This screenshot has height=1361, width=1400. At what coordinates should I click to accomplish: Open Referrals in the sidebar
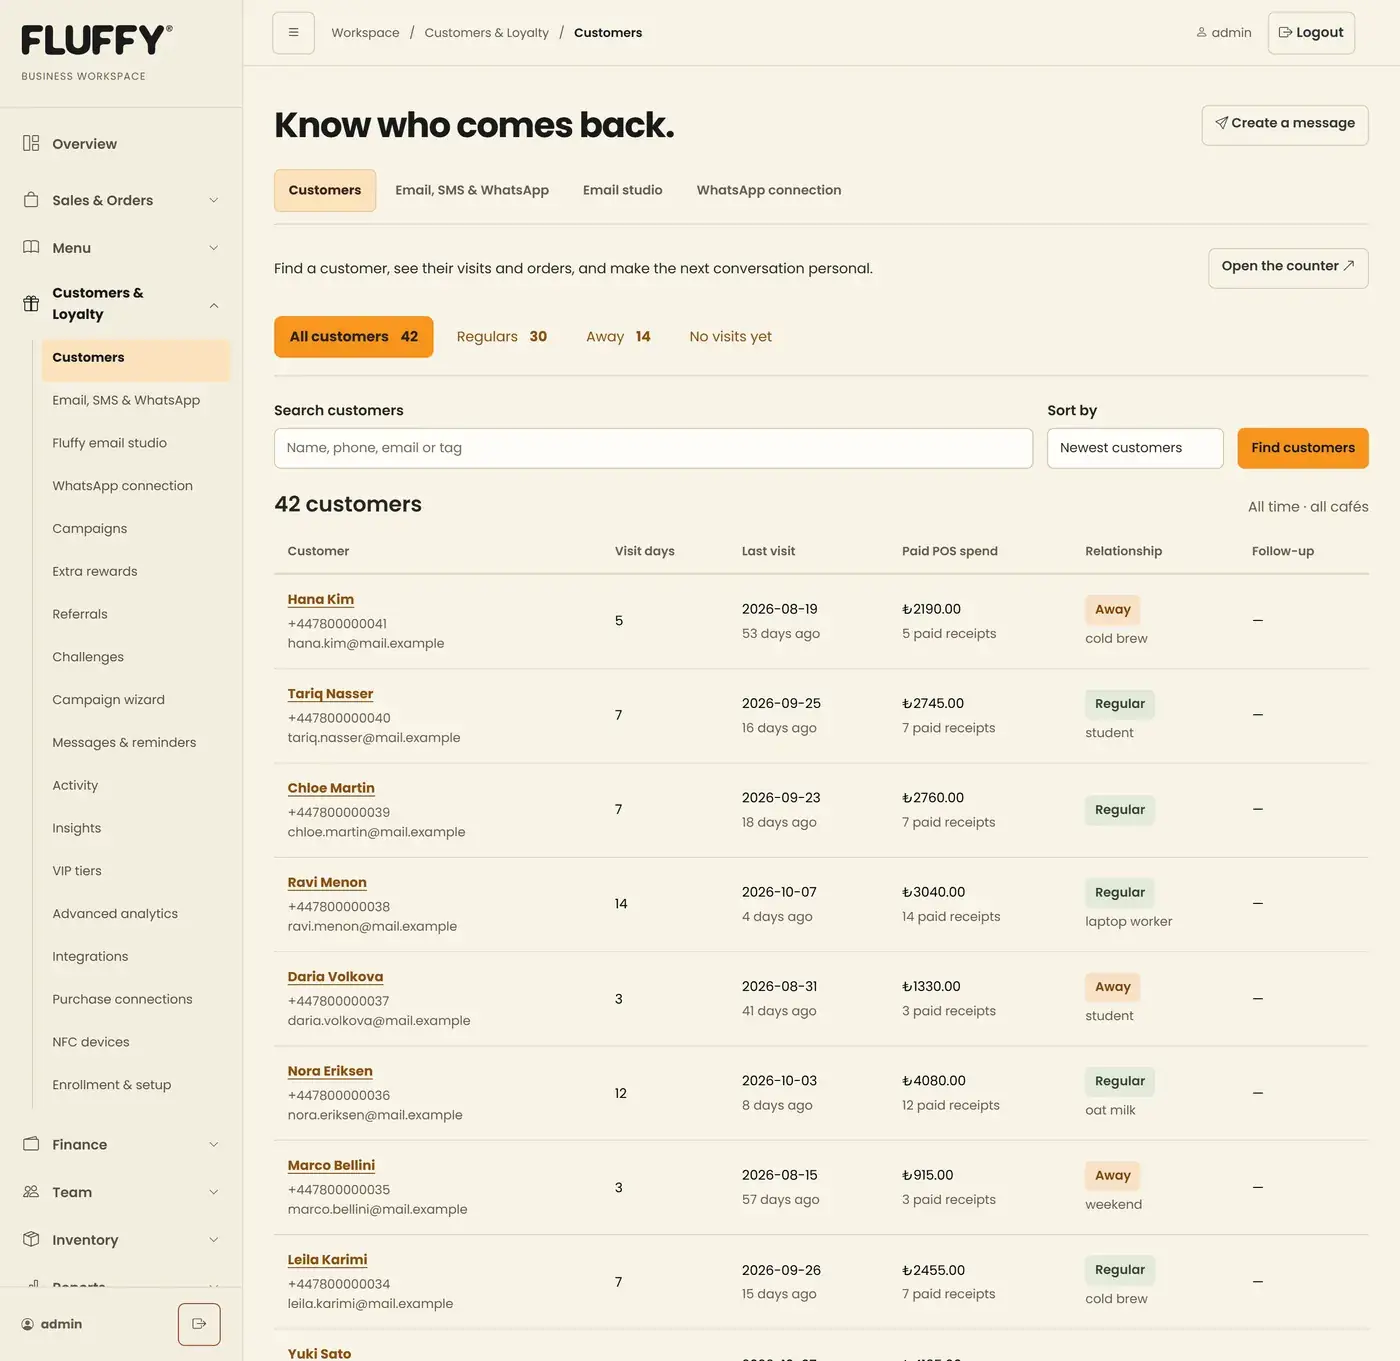click(80, 614)
